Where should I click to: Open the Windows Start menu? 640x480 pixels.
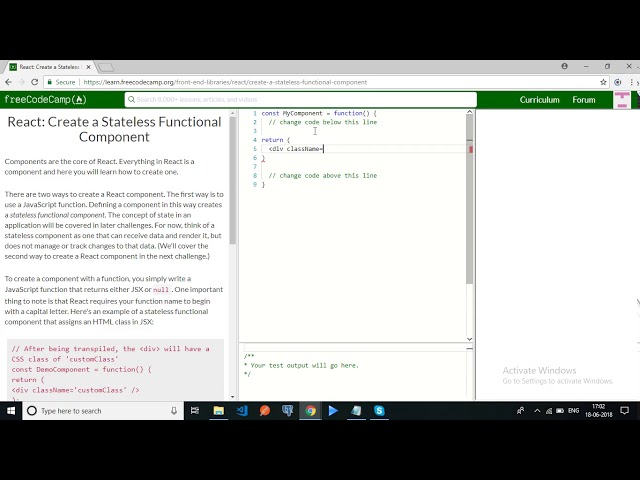11,411
